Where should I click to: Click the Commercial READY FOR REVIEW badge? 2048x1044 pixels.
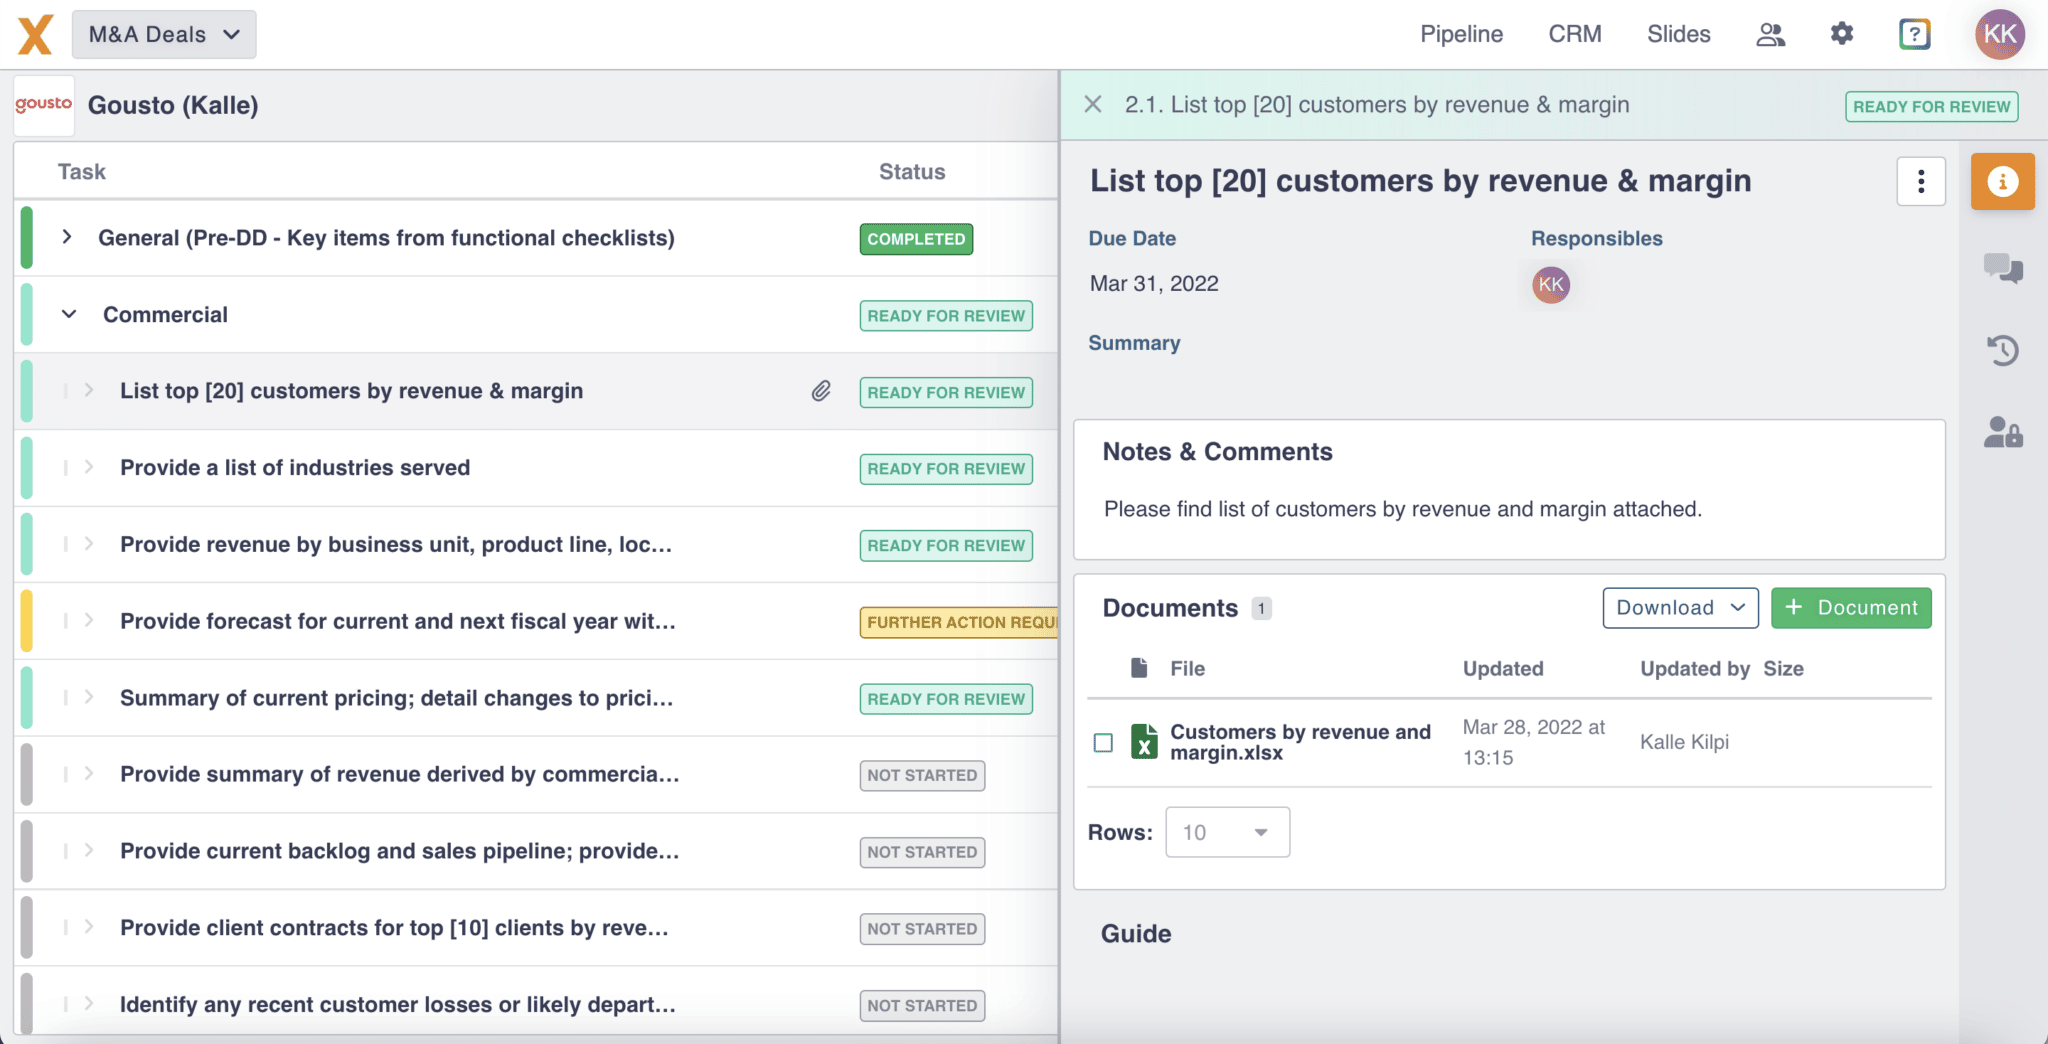click(x=946, y=316)
